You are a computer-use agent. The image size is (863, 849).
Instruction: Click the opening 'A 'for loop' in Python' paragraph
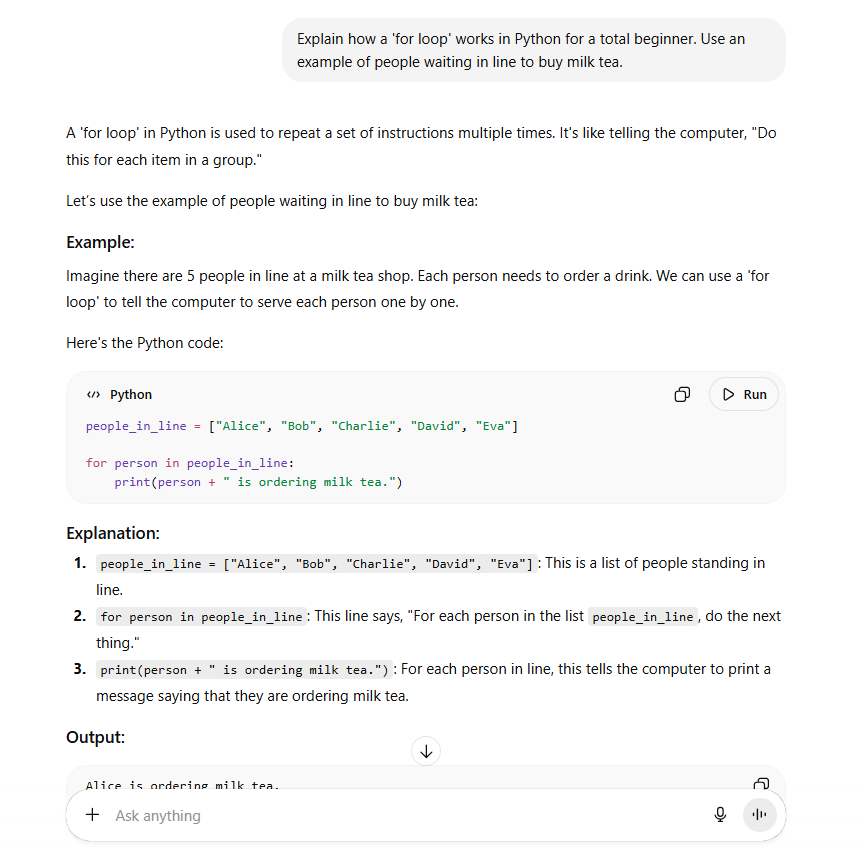421,146
